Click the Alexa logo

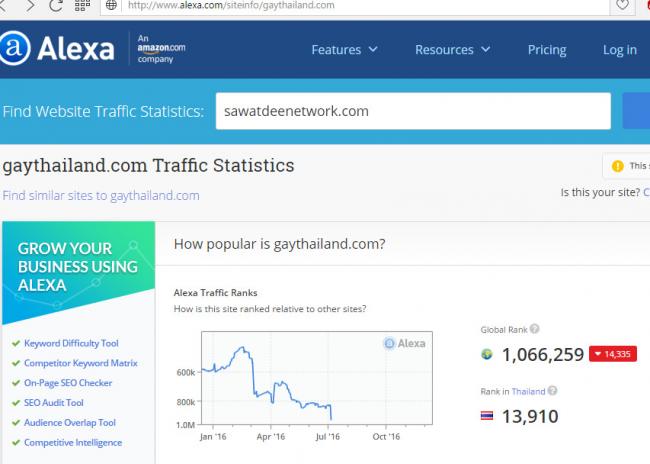[x=57, y=49]
